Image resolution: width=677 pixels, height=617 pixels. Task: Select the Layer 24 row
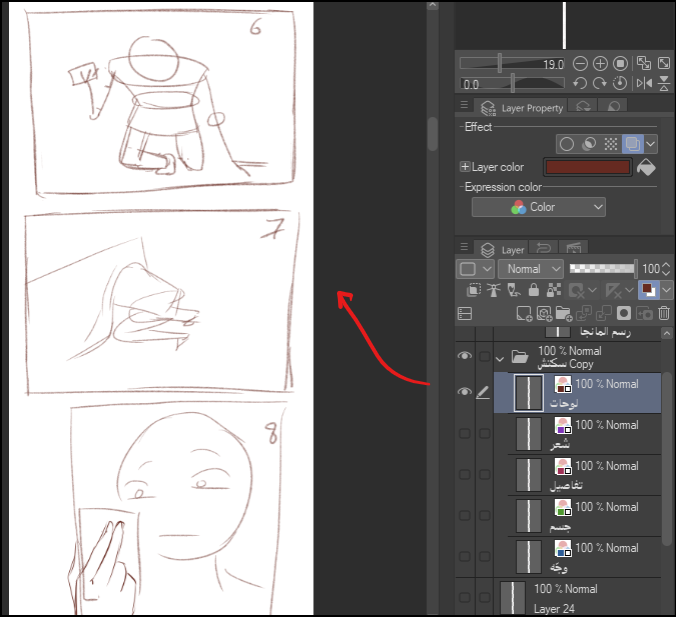[578, 598]
